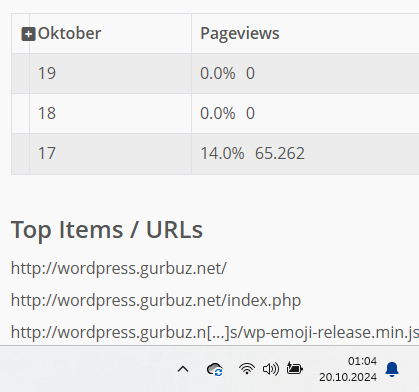Open the Wi-Fi network tray icon
The width and height of the screenshot is (419, 392).
tap(247, 369)
